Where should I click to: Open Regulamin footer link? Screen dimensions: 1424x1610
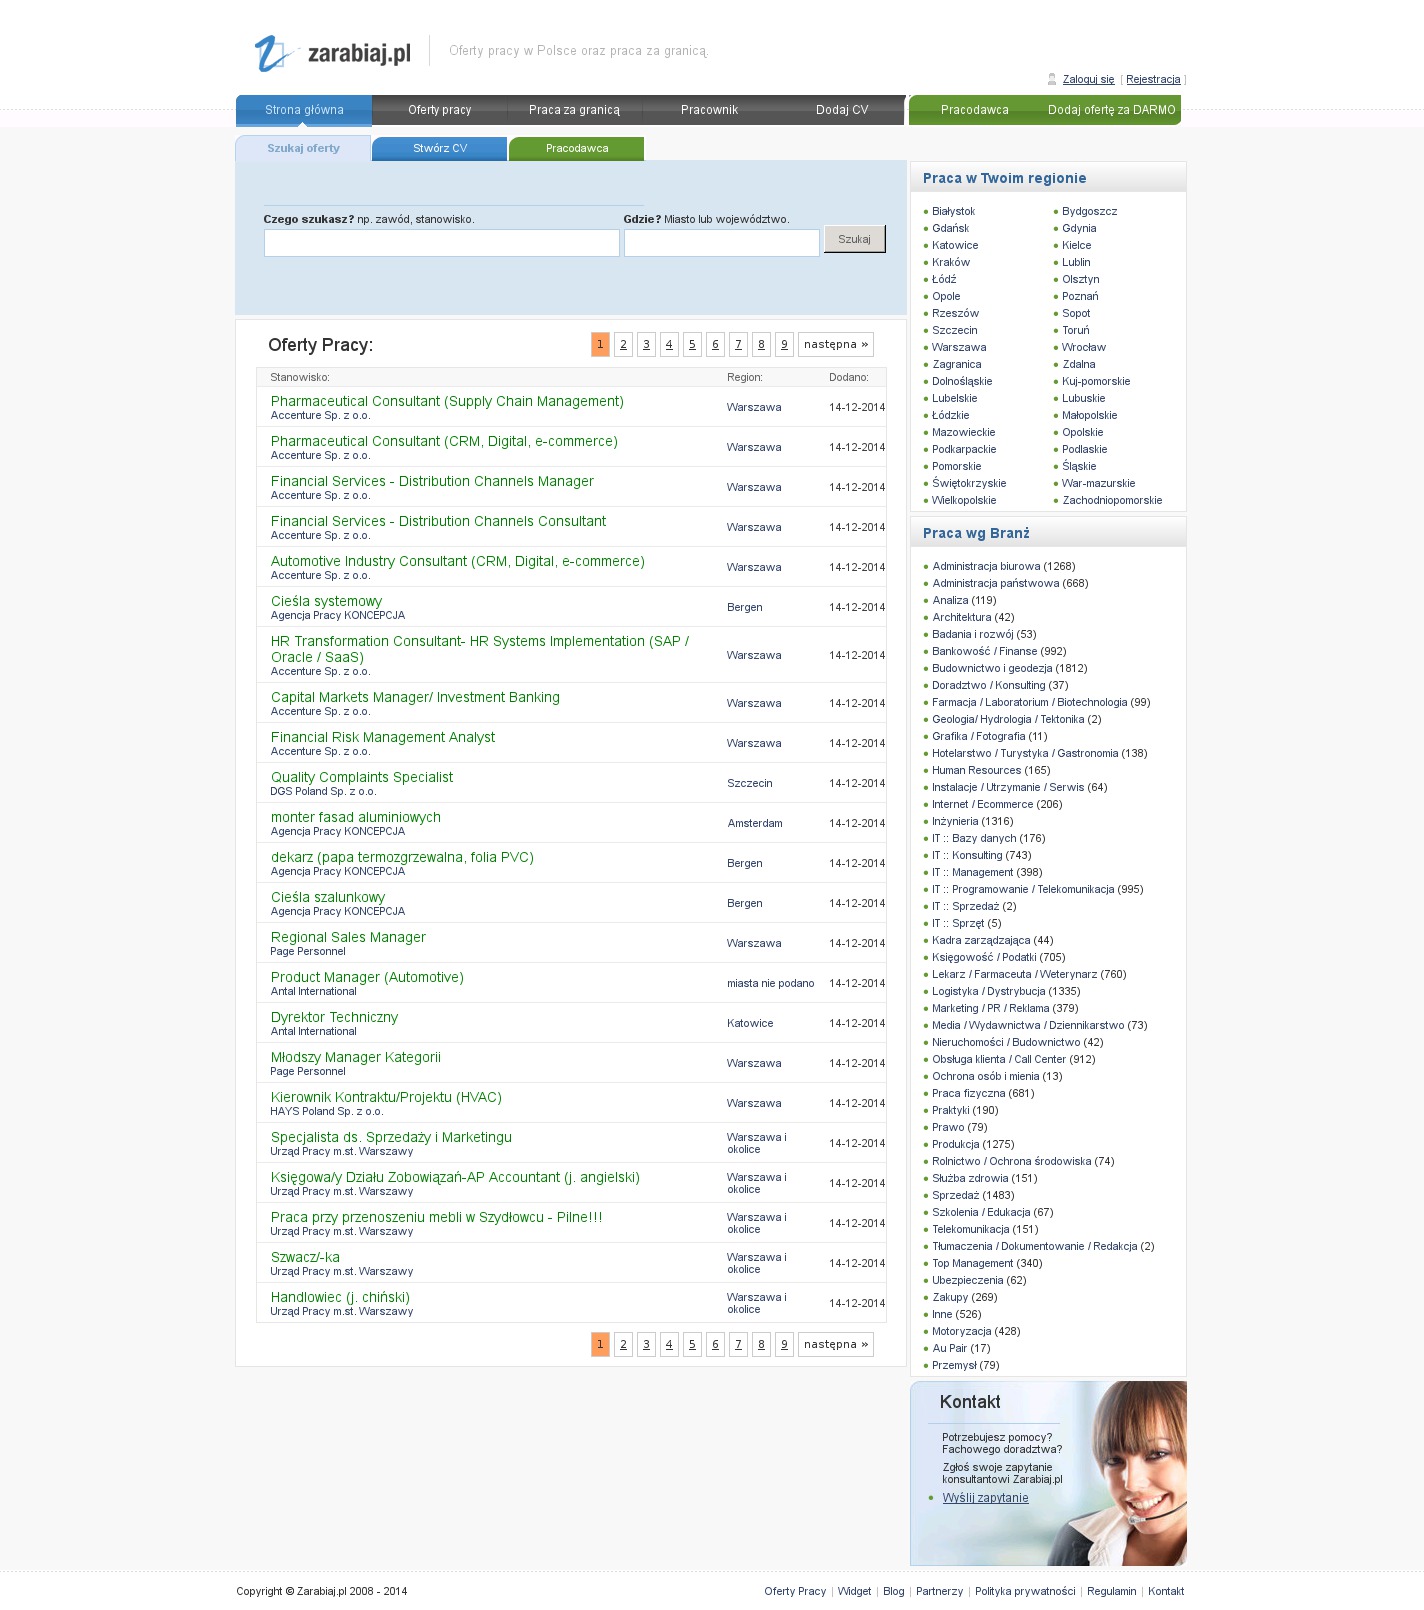tap(1111, 1592)
